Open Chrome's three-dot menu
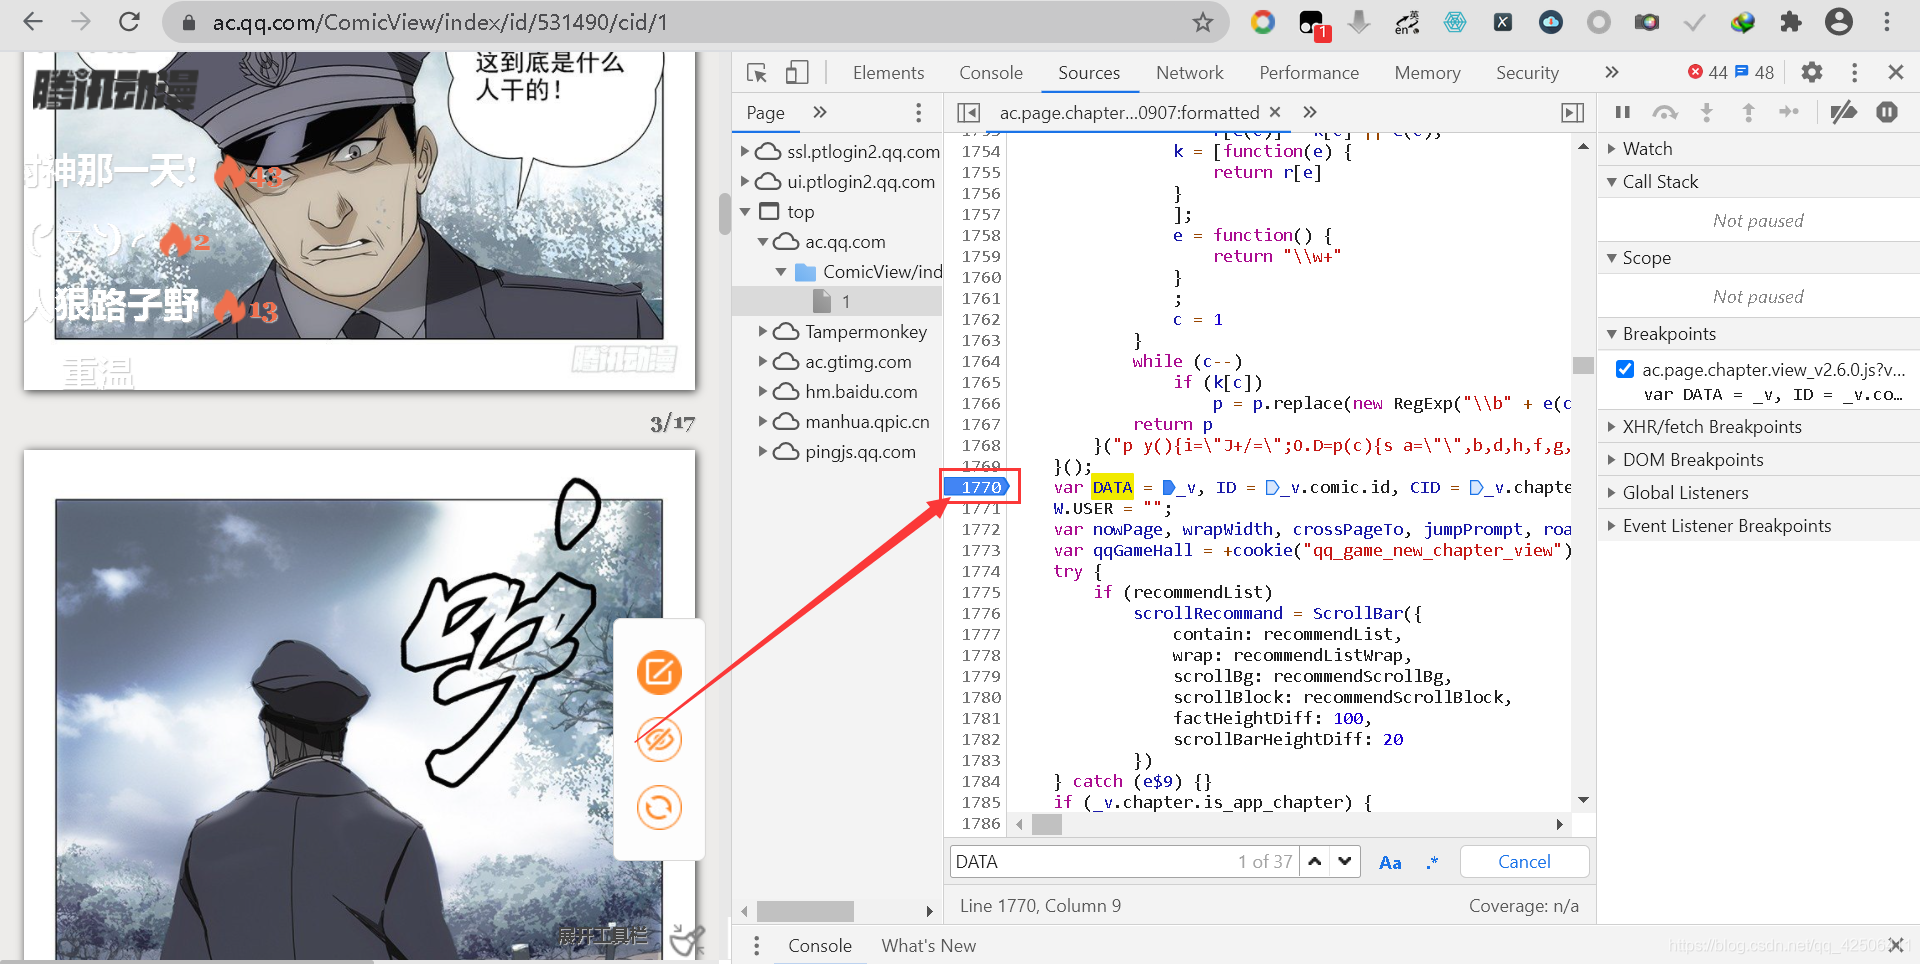 [1887, 22]
